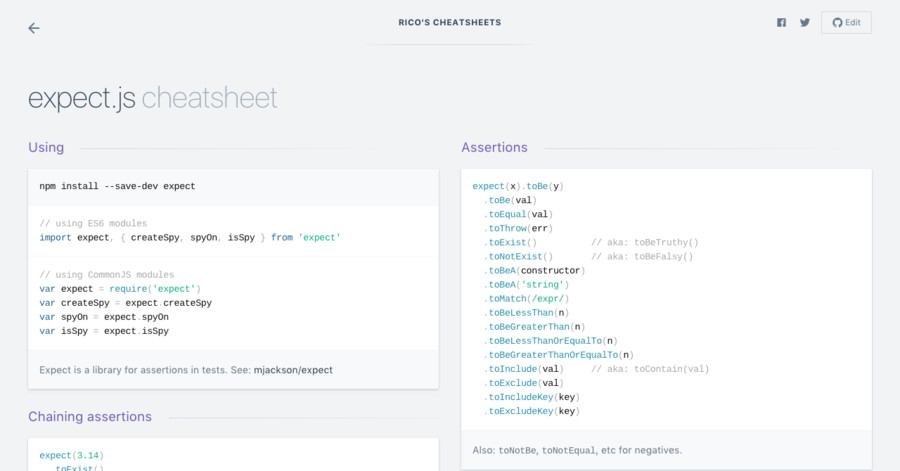Click the Assertions section heading

coord(494,147)
